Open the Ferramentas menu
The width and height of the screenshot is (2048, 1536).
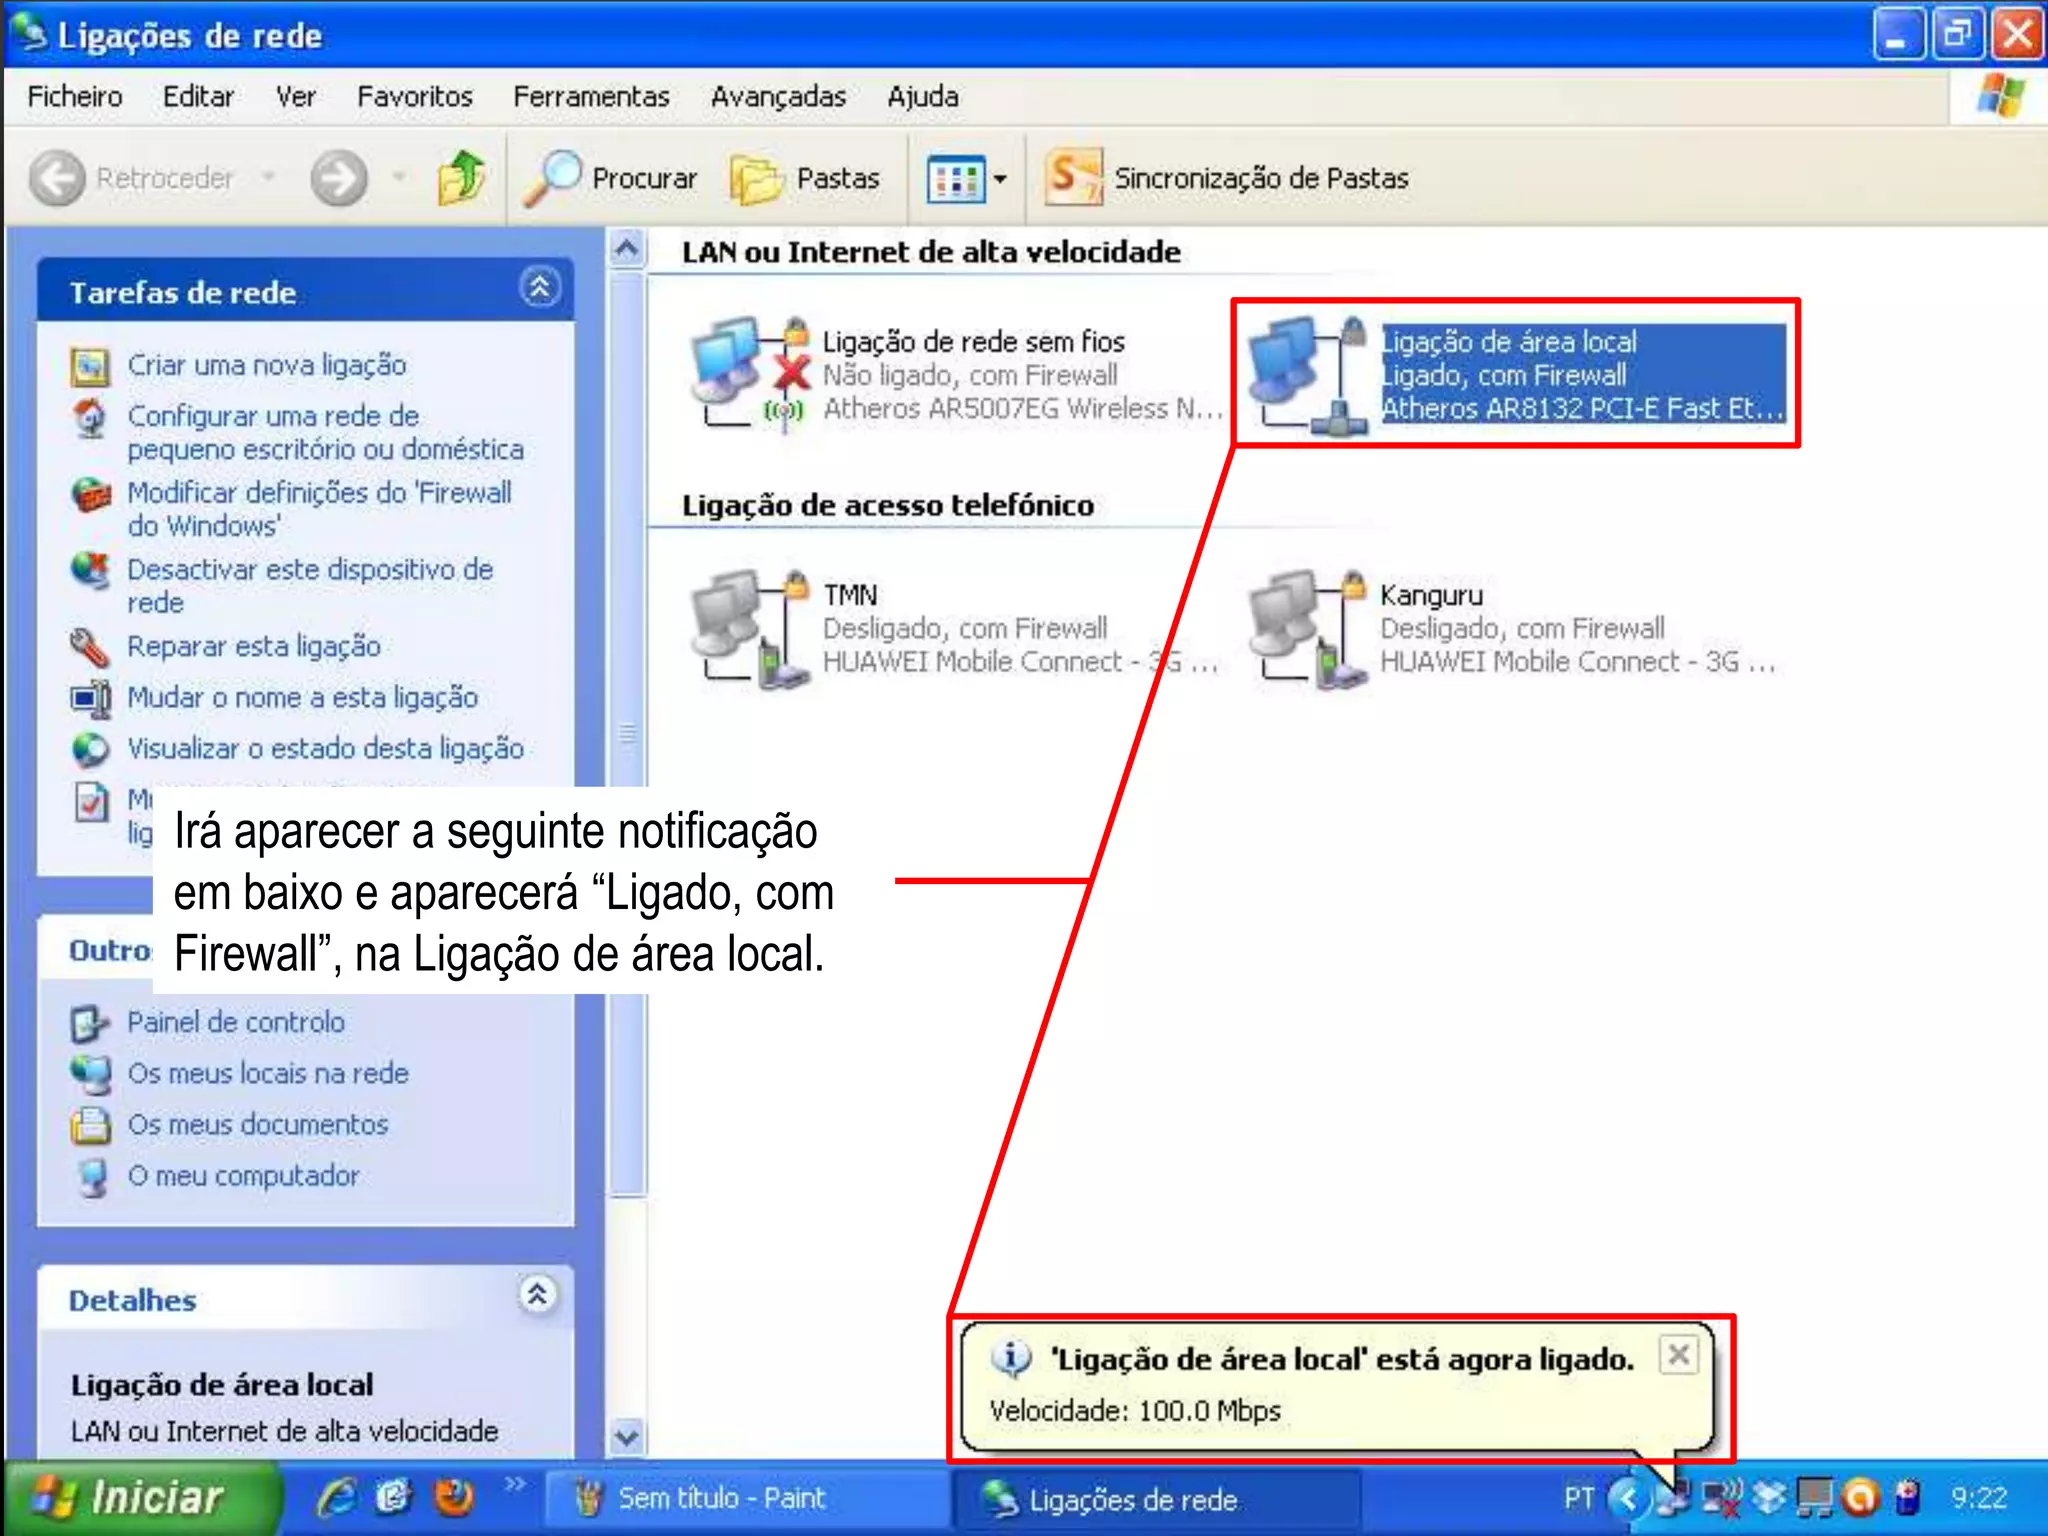pyautogui.click(x=591, y=97)
